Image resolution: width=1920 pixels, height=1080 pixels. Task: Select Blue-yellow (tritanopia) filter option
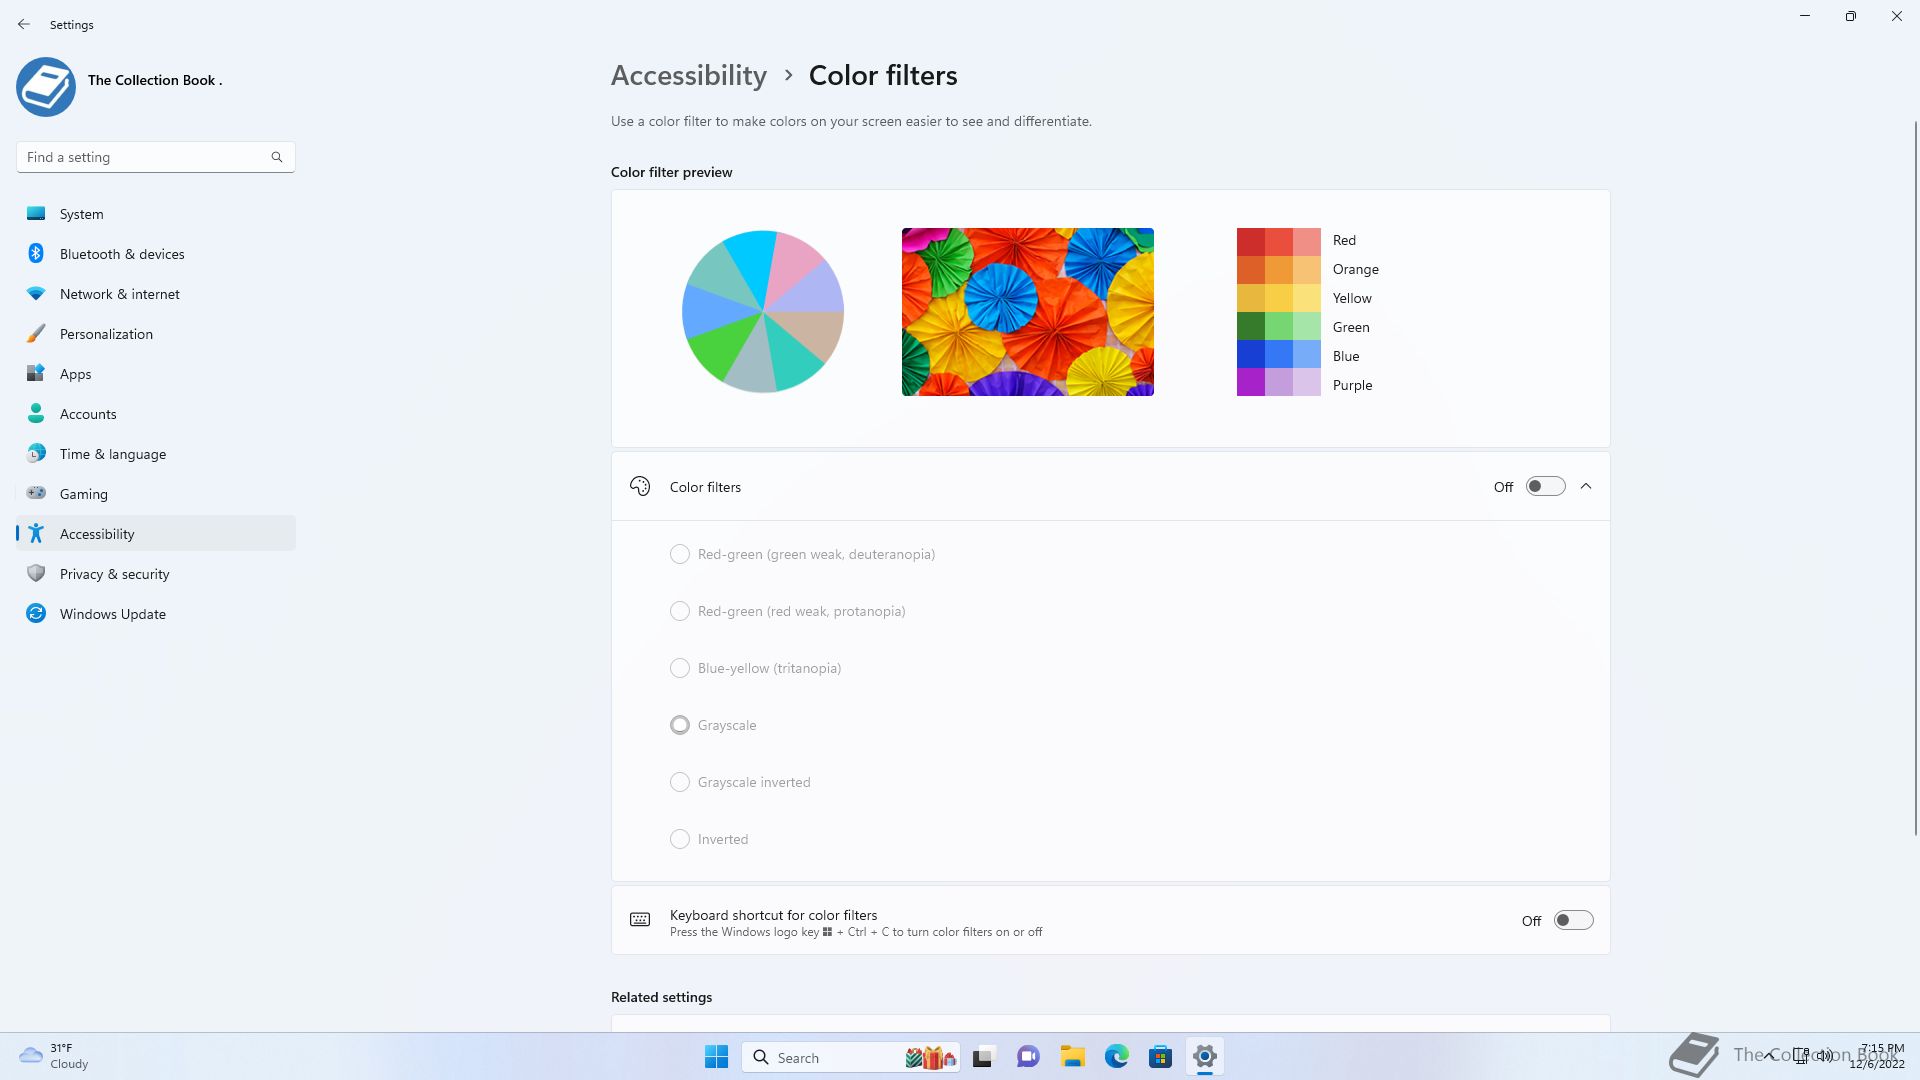[x=680, y=668]
